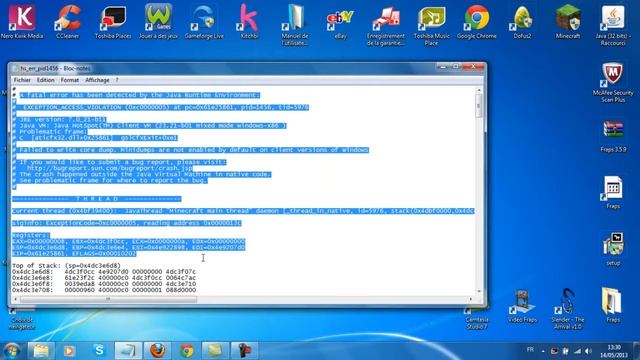Open the network signal tray icon
Screen dimensions: 640x360
coord(577,351)
